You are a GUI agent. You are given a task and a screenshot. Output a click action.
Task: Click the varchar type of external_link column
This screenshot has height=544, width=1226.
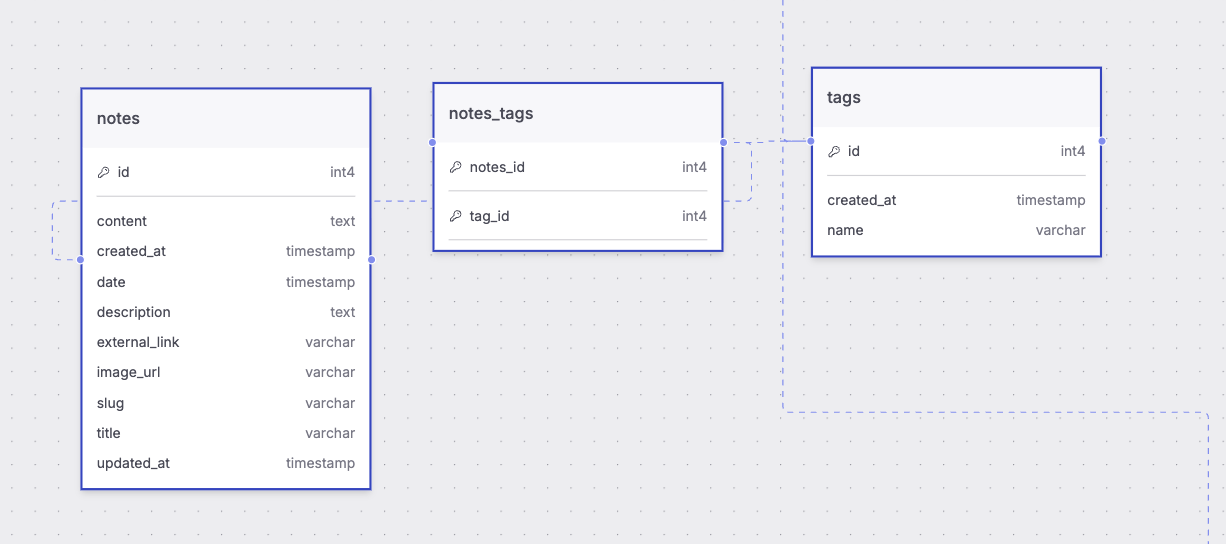(x=330, y=342)
